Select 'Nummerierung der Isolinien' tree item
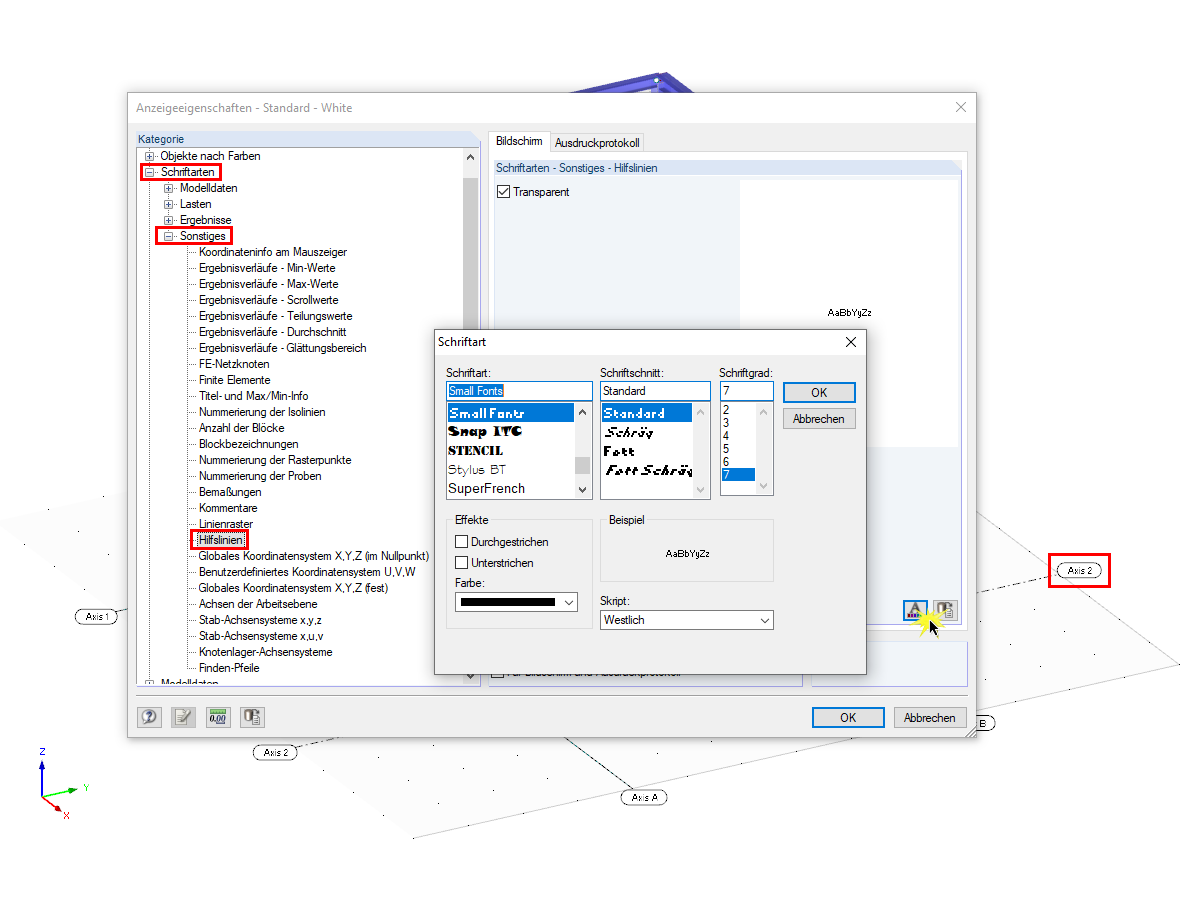Viewport: 1200px width, 900px height. [x=262, y=412]
